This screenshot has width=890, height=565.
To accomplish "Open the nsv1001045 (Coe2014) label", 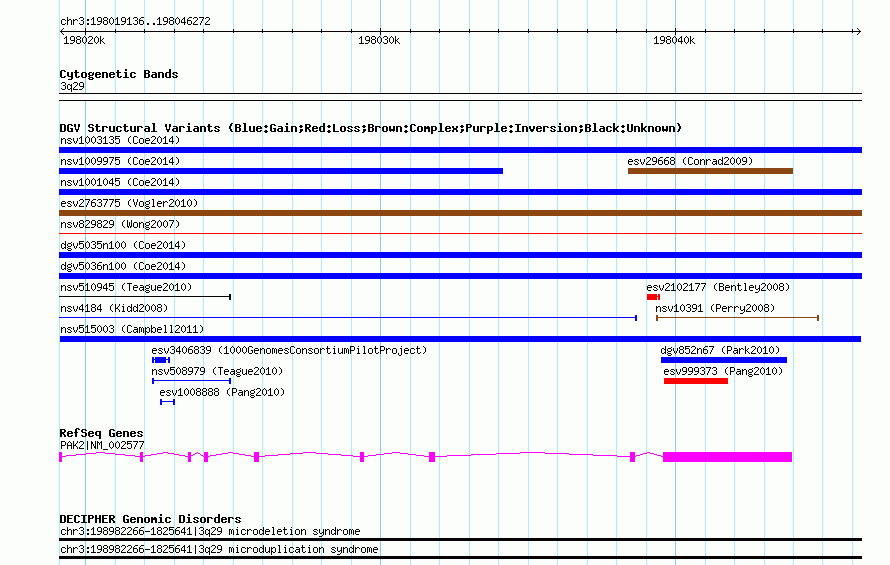I will point(120,182).
